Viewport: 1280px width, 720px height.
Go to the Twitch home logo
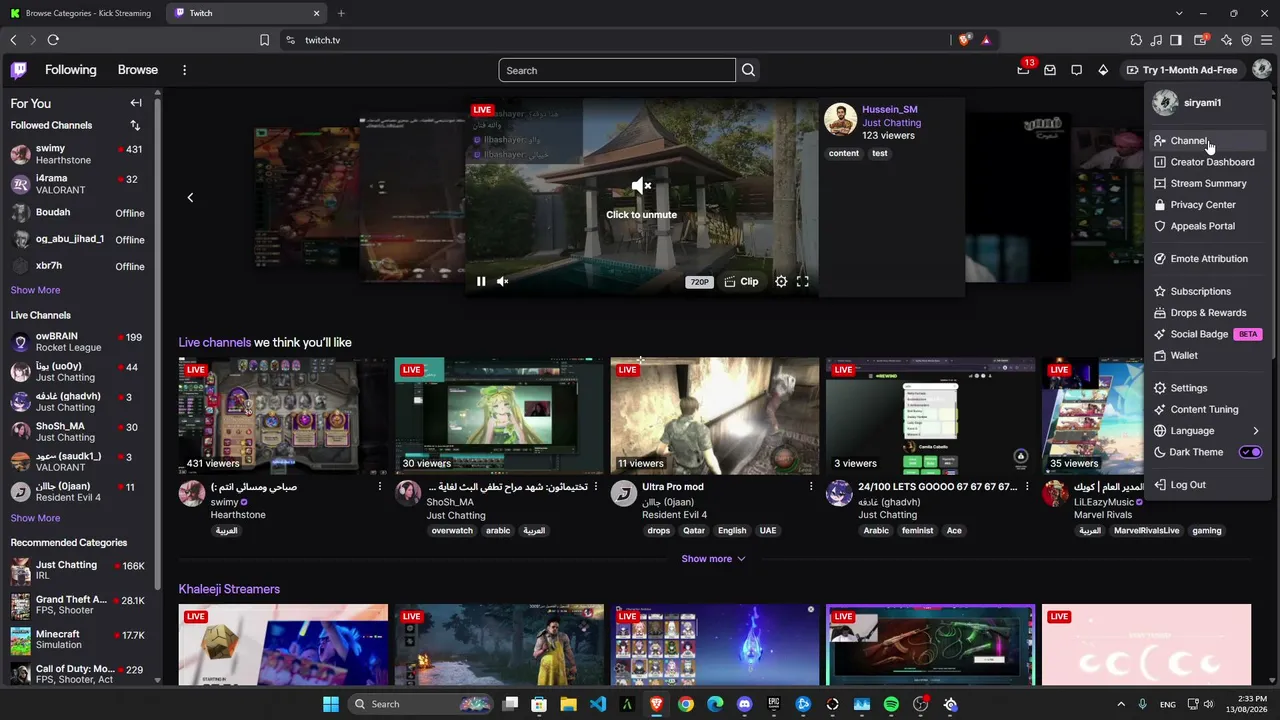coord(19,70)
